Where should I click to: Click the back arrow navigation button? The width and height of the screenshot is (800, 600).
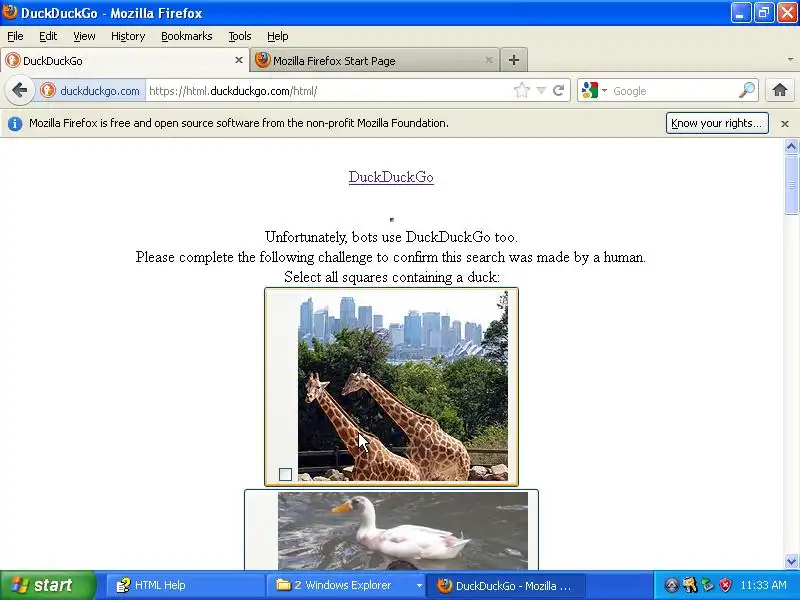click(x=19, y=91)
